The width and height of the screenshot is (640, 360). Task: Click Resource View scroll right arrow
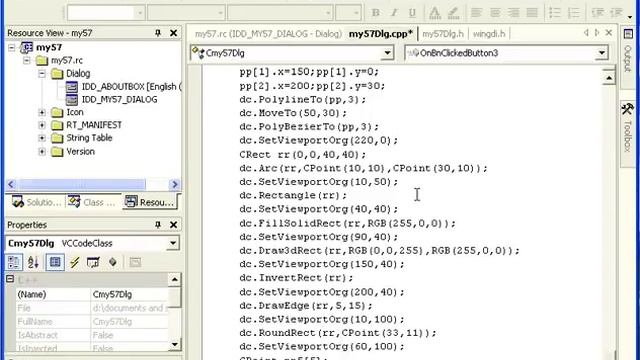coord(175,184)
